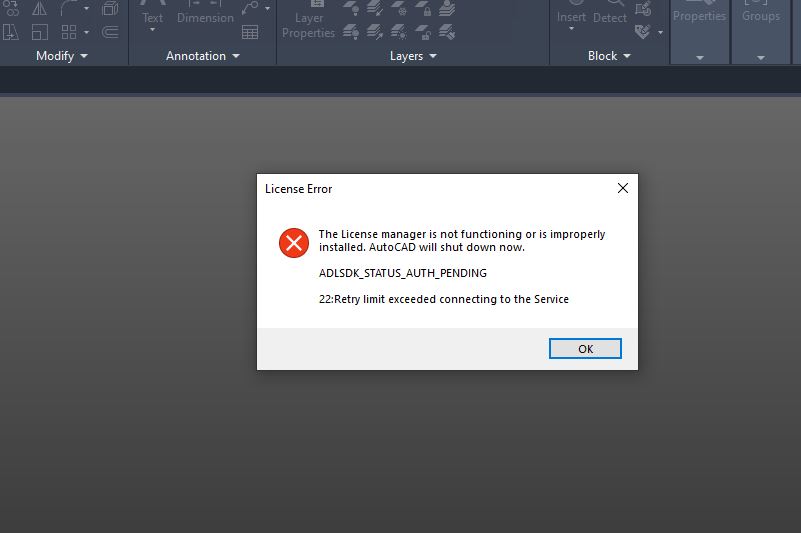
Task: Select the Explode tool in Modify panel
Action: coord(110,8)
